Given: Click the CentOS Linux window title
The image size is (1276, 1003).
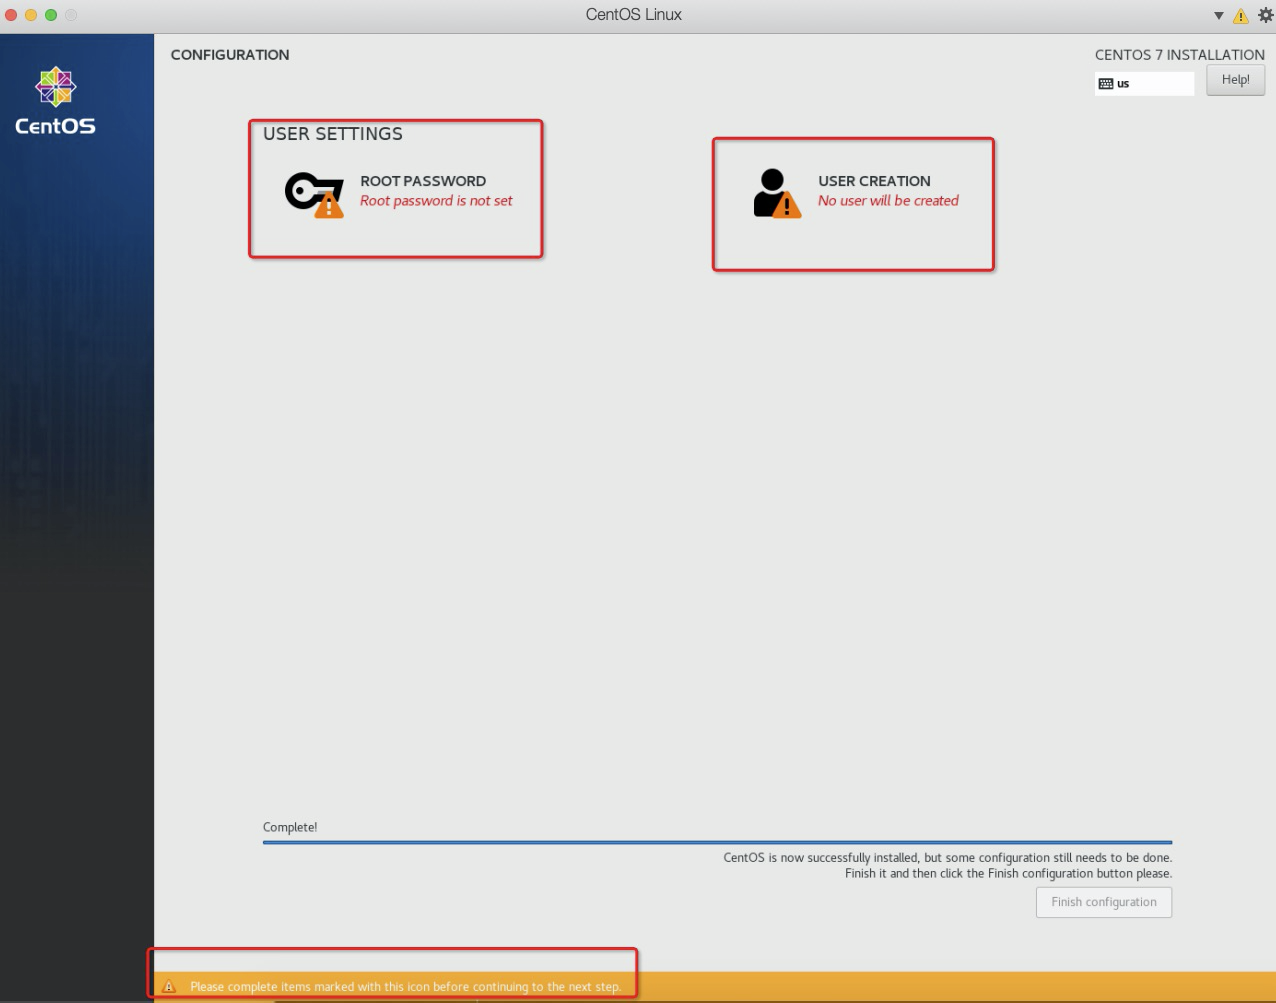Looking at the screenshot, I should pos(634,15).
